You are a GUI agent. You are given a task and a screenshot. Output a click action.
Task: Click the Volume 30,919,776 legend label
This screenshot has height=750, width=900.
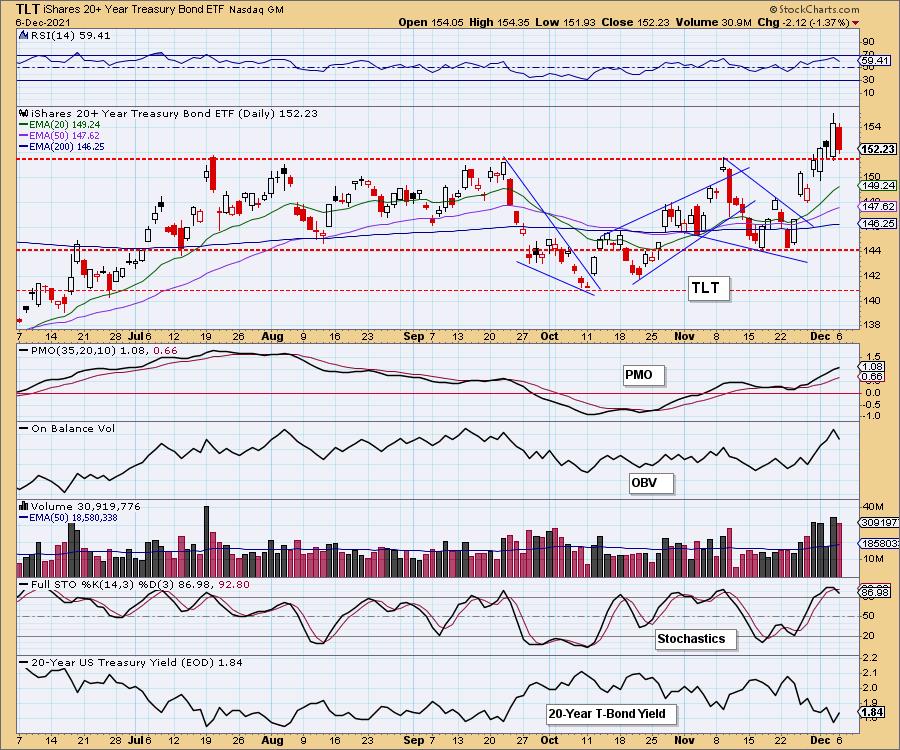[x=86, y=506]
